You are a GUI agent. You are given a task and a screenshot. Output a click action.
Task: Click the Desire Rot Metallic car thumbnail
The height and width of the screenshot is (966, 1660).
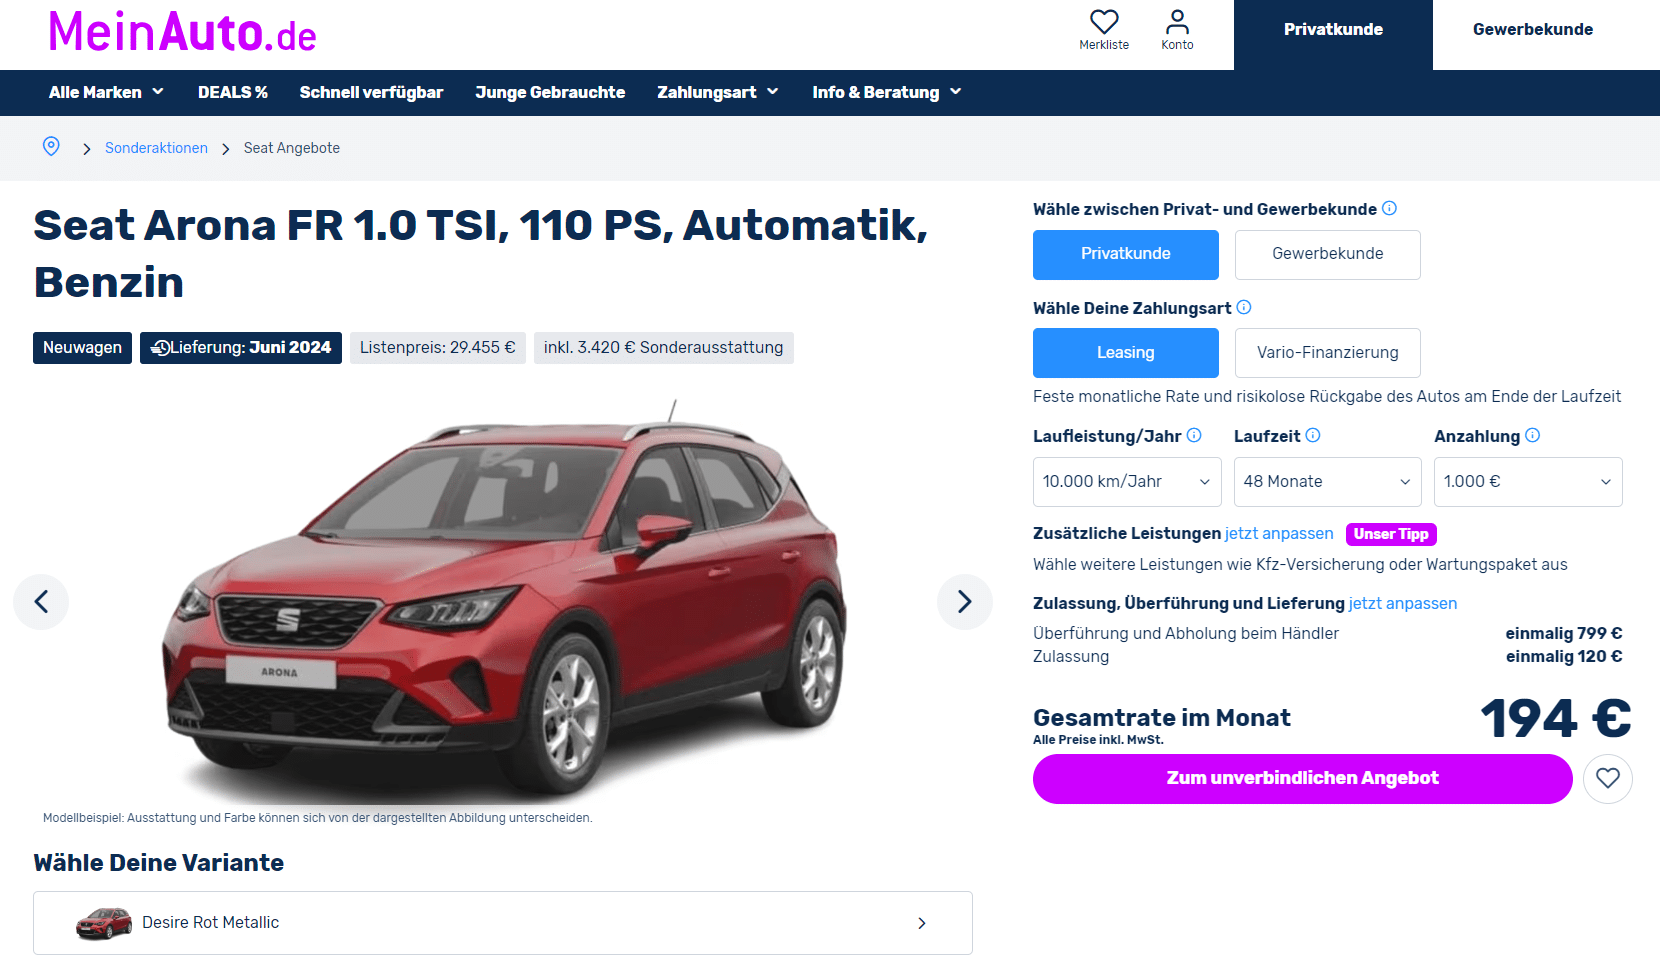104,923
